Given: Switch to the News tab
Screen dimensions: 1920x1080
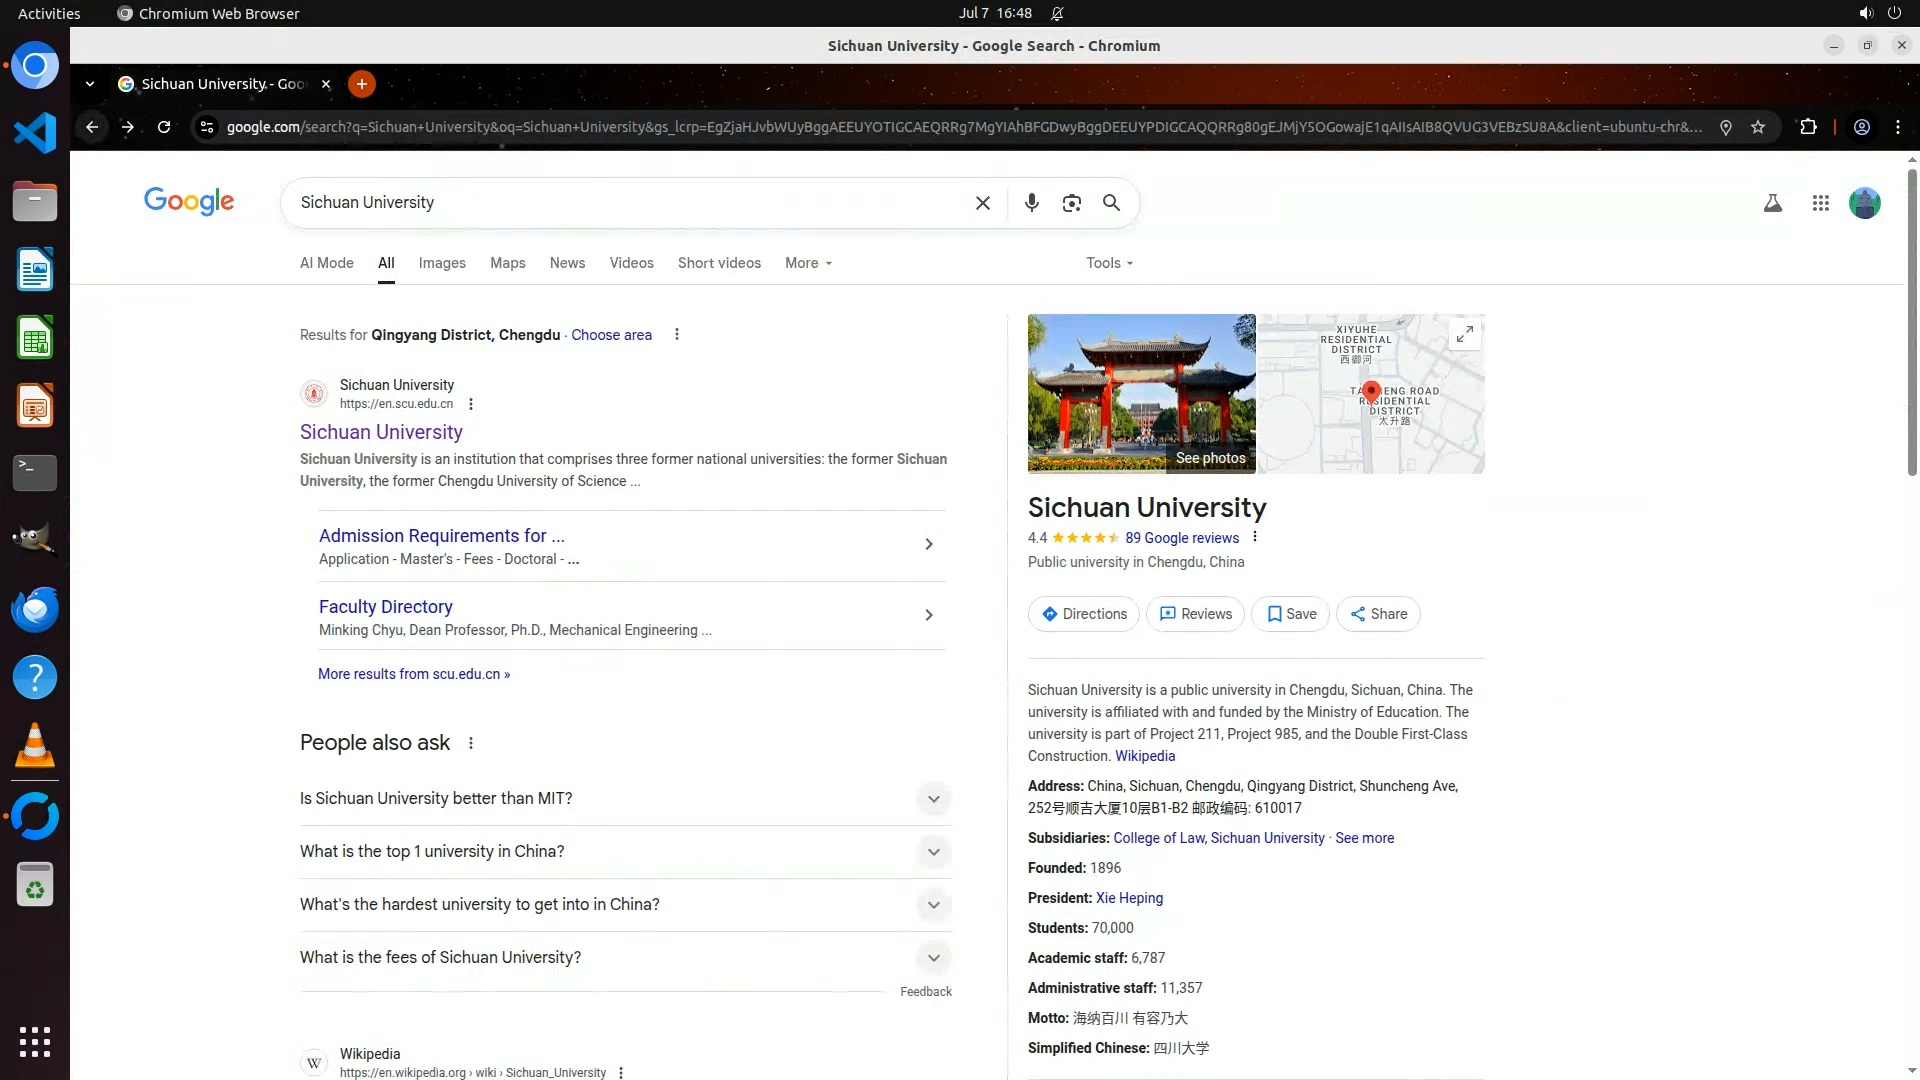Looking at the screenshot, I should click(567, 263).
